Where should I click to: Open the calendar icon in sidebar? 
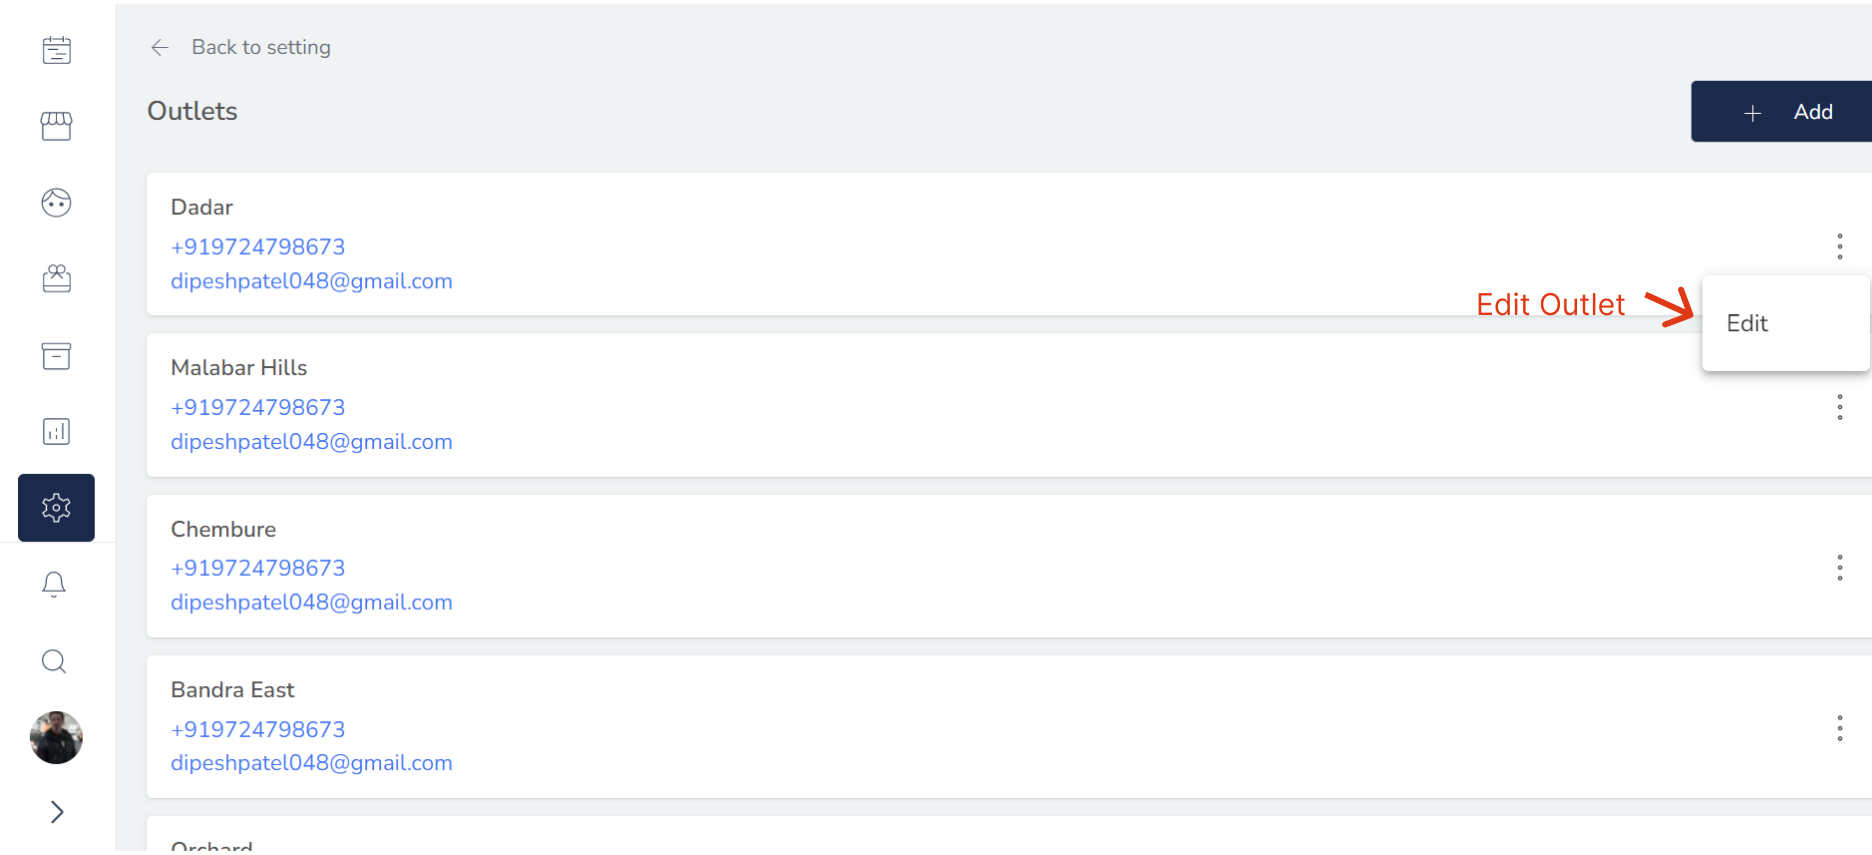[57, 50]
